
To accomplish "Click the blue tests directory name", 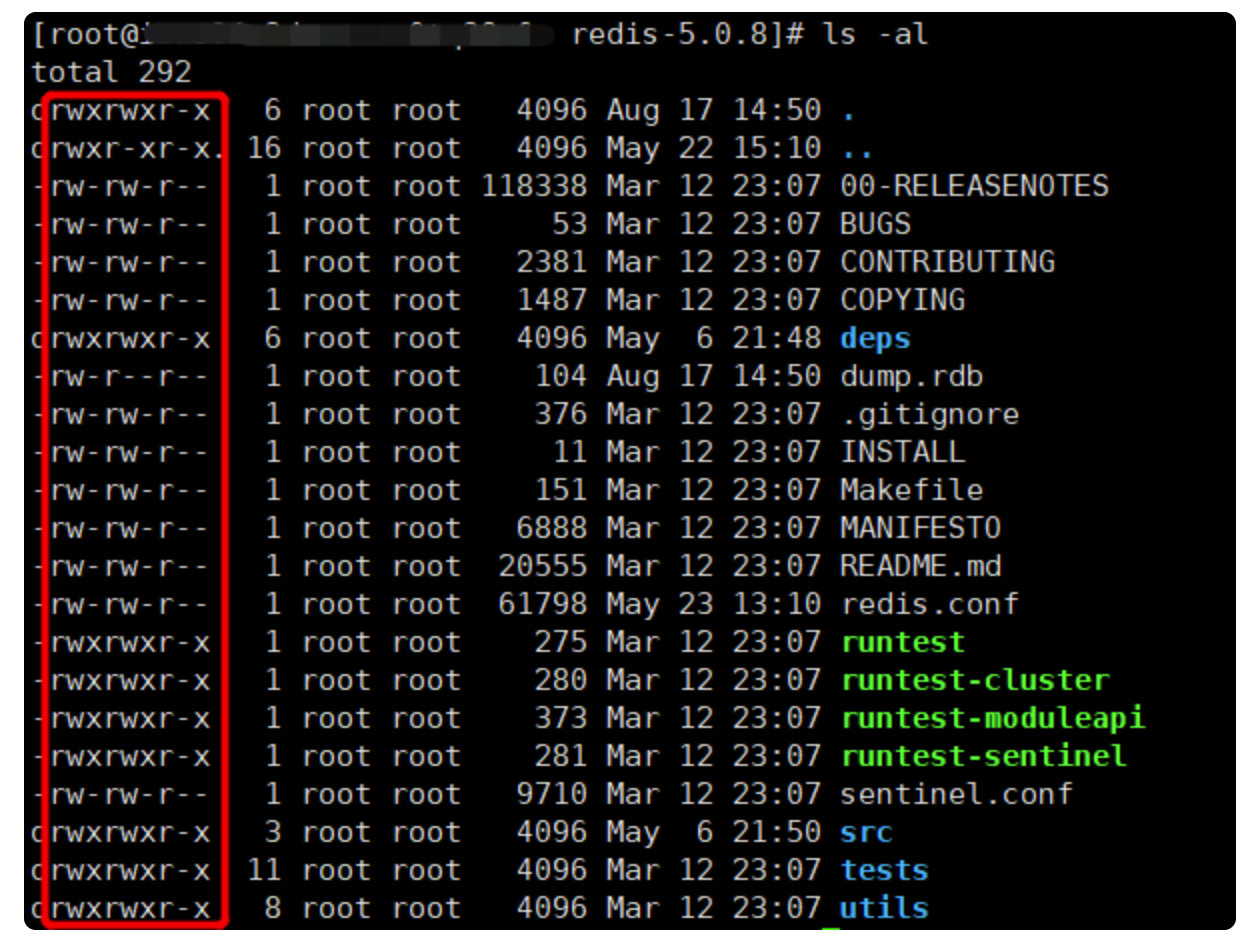I will coord(884,870).
